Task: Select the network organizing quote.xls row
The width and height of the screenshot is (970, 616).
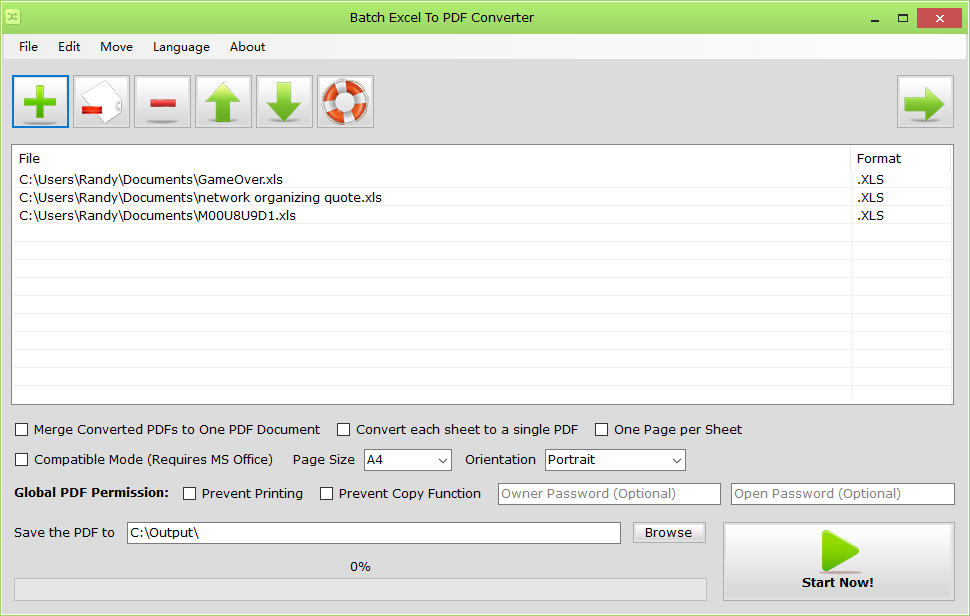Action: pyautogui.click(x=482, y=197)
